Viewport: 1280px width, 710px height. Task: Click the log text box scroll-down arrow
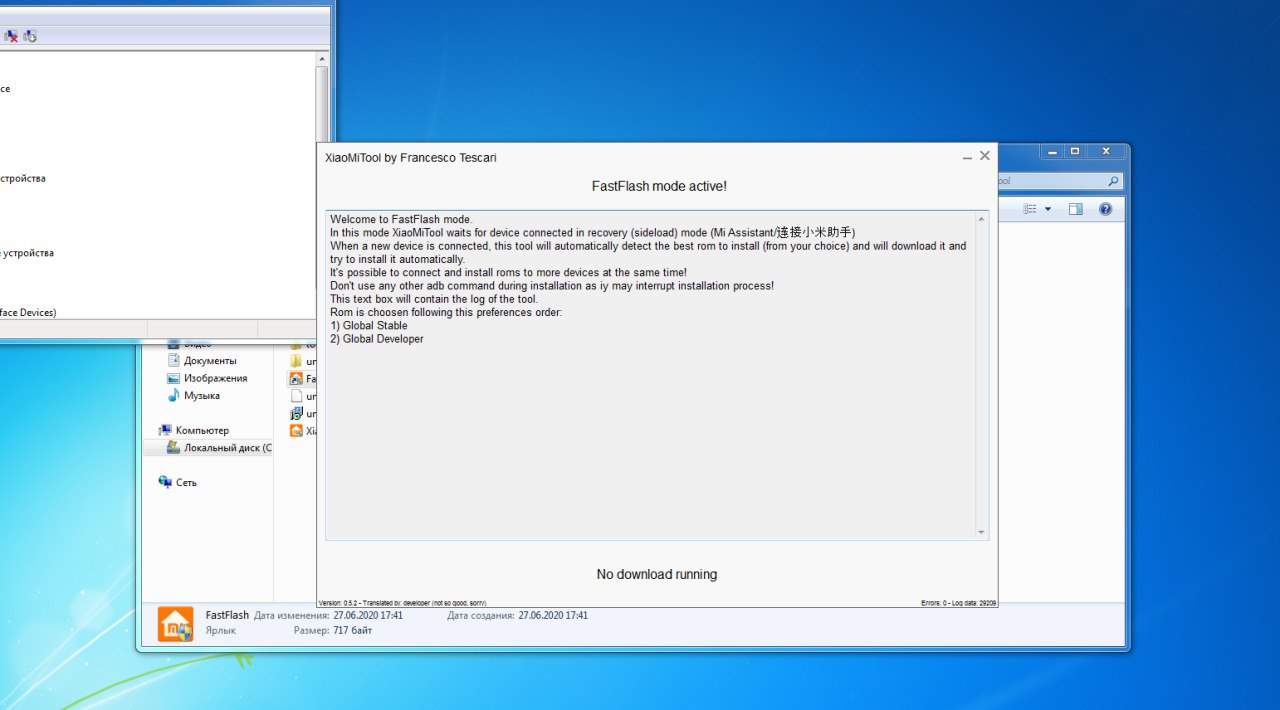(981, 532)
